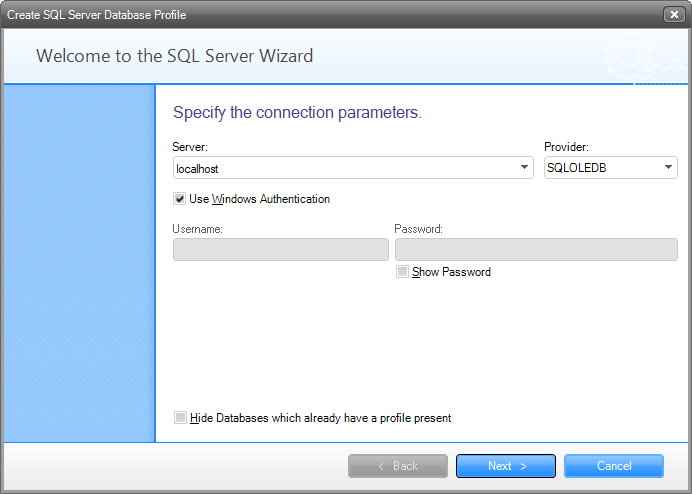
Task: Click the Username input field
Action: [x=281, y=249]
